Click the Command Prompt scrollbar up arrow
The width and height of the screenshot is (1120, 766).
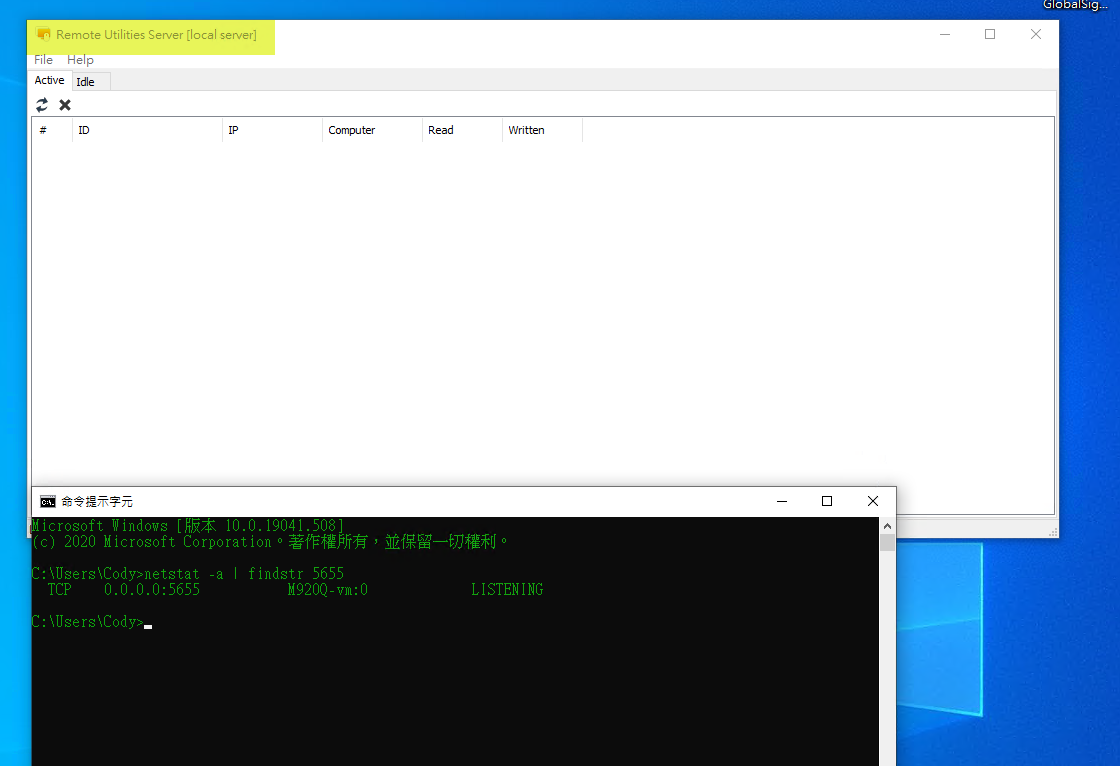887,525
